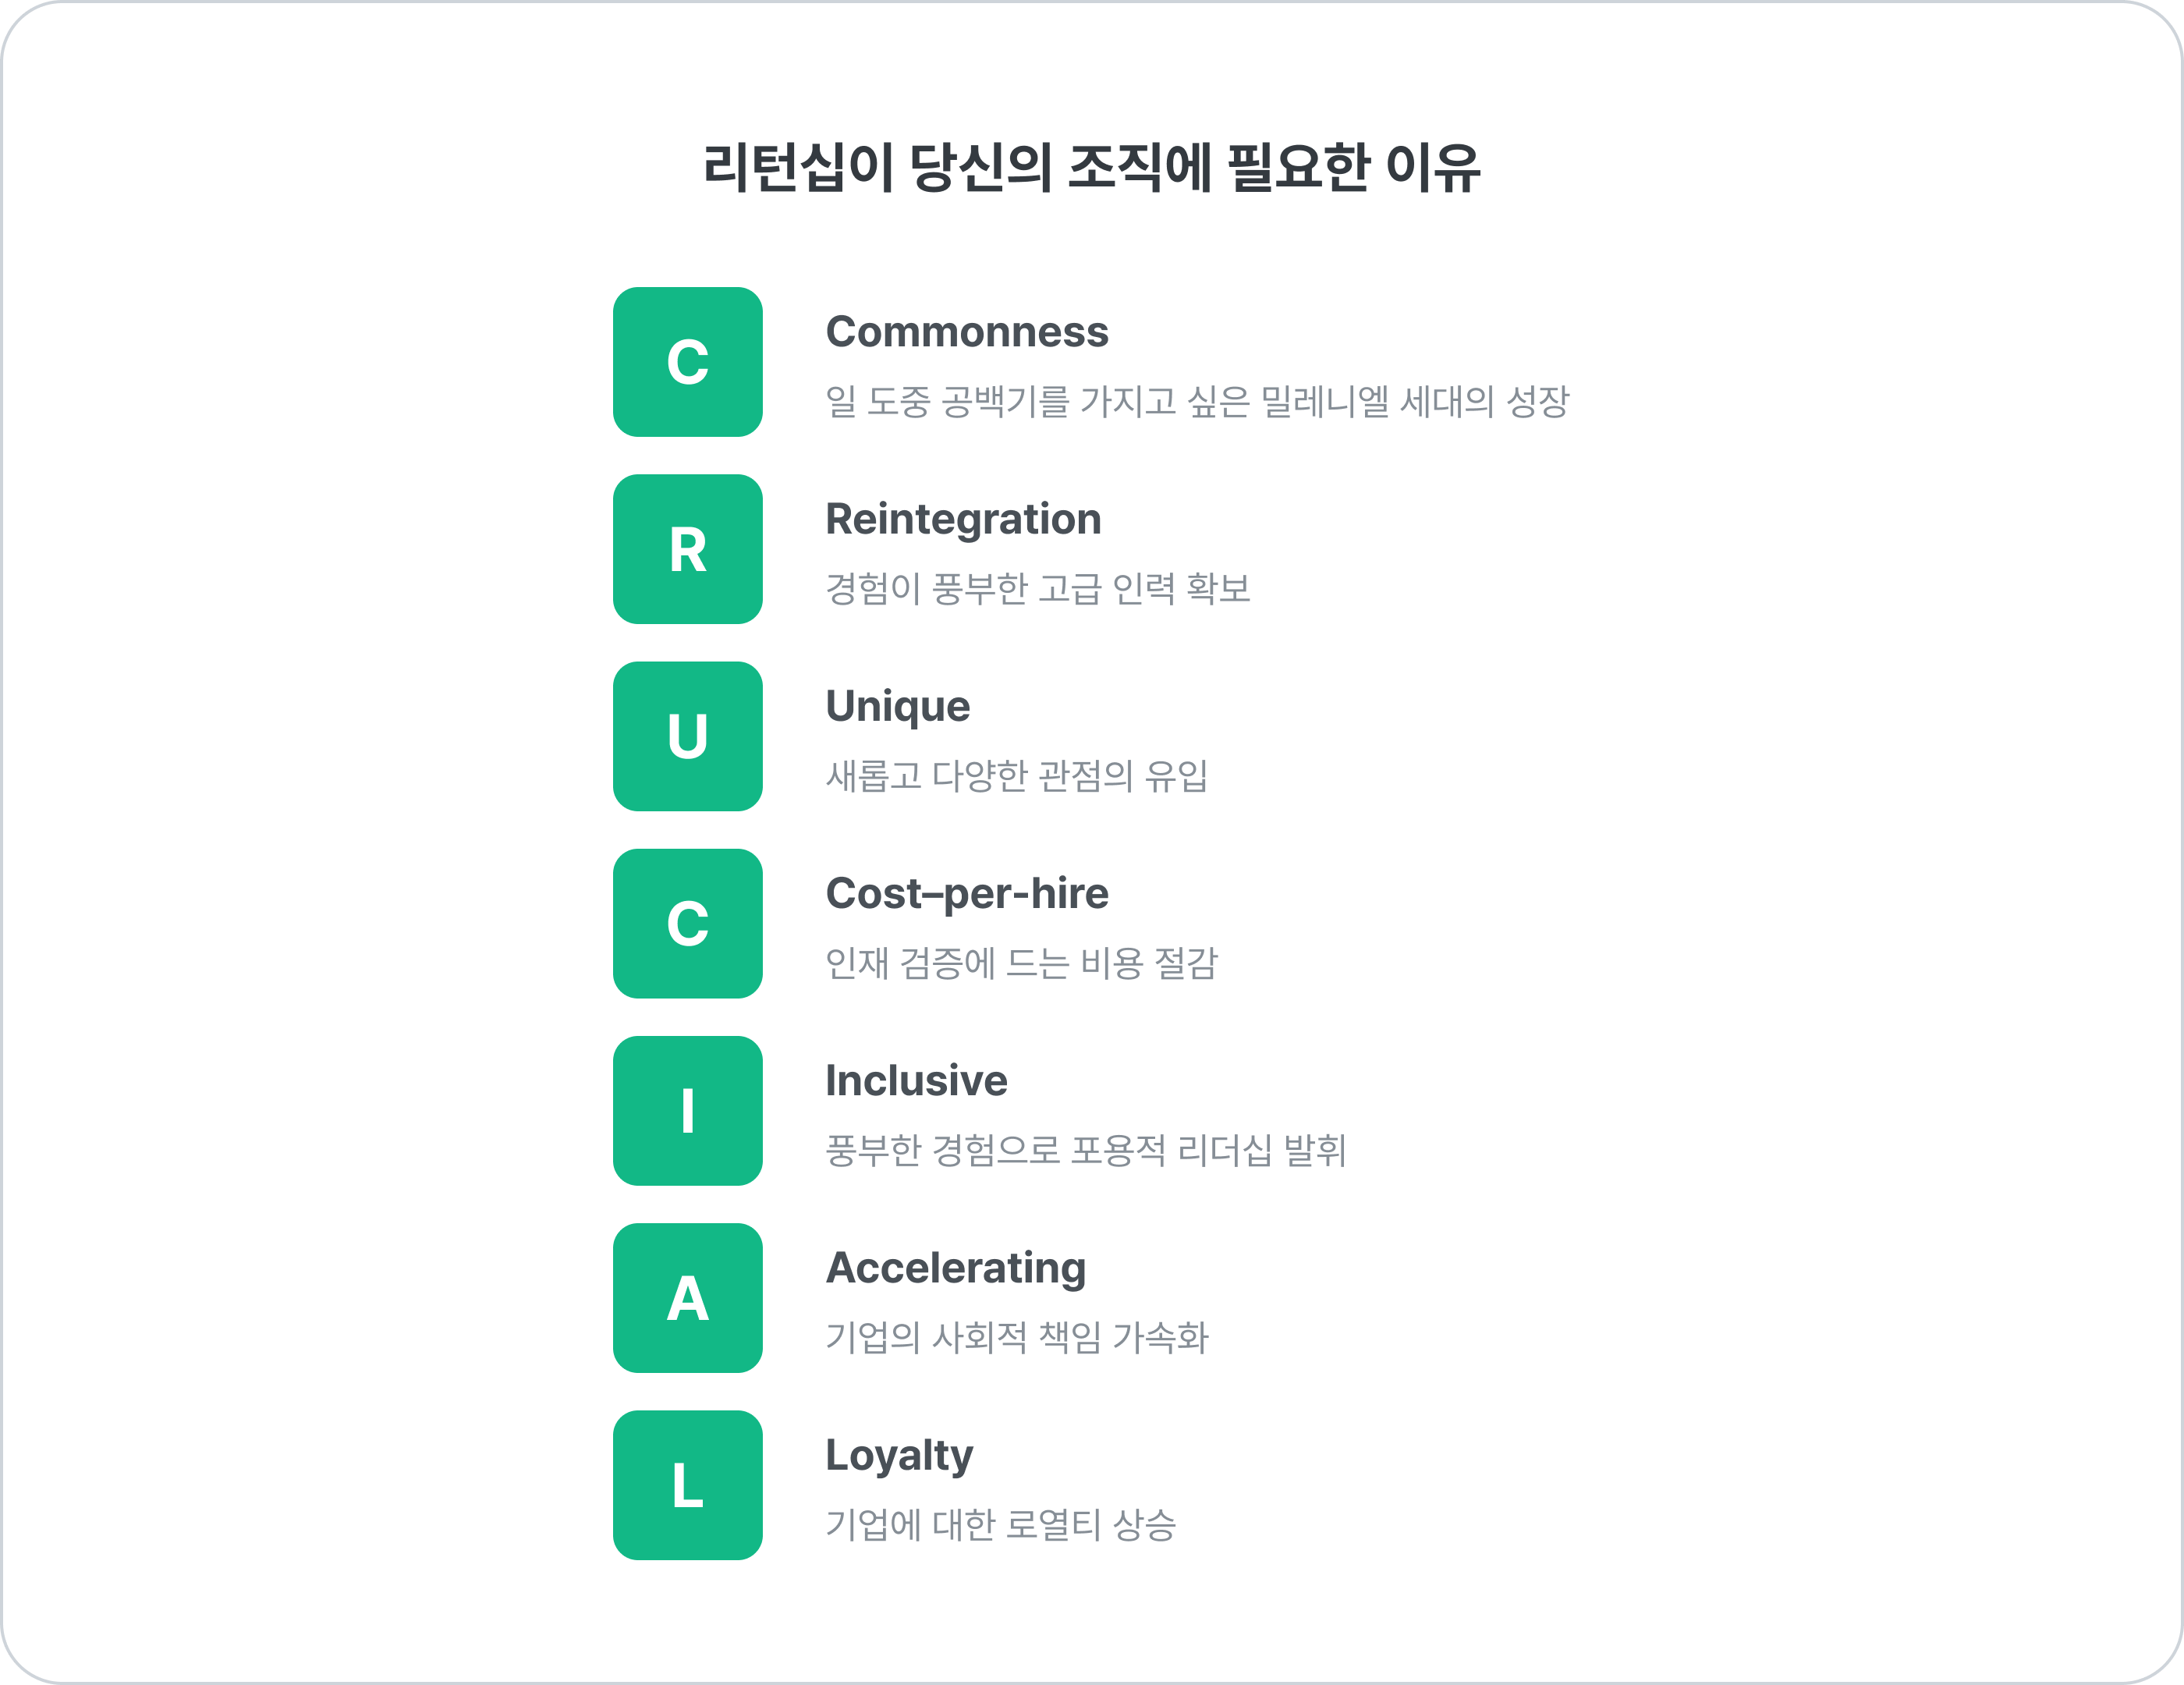Select the Accelerating heading
2184x1685 pixels.
956,1269
